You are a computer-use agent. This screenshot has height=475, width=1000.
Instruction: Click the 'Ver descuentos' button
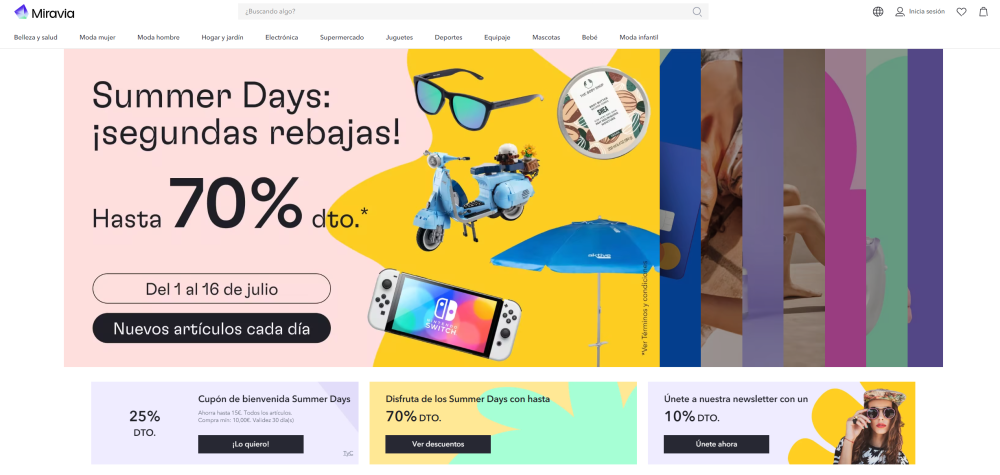[x=438, y=444]
